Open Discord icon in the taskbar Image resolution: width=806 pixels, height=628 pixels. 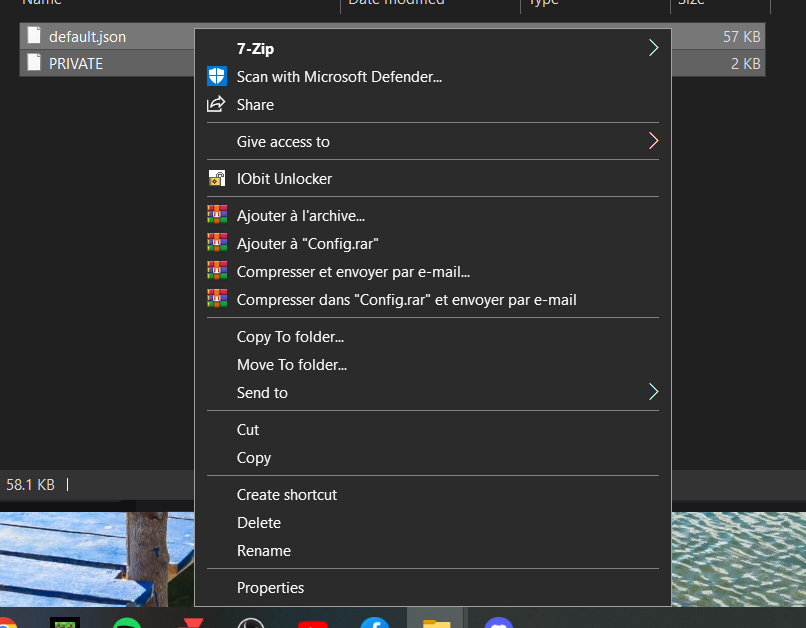(499, 622)
